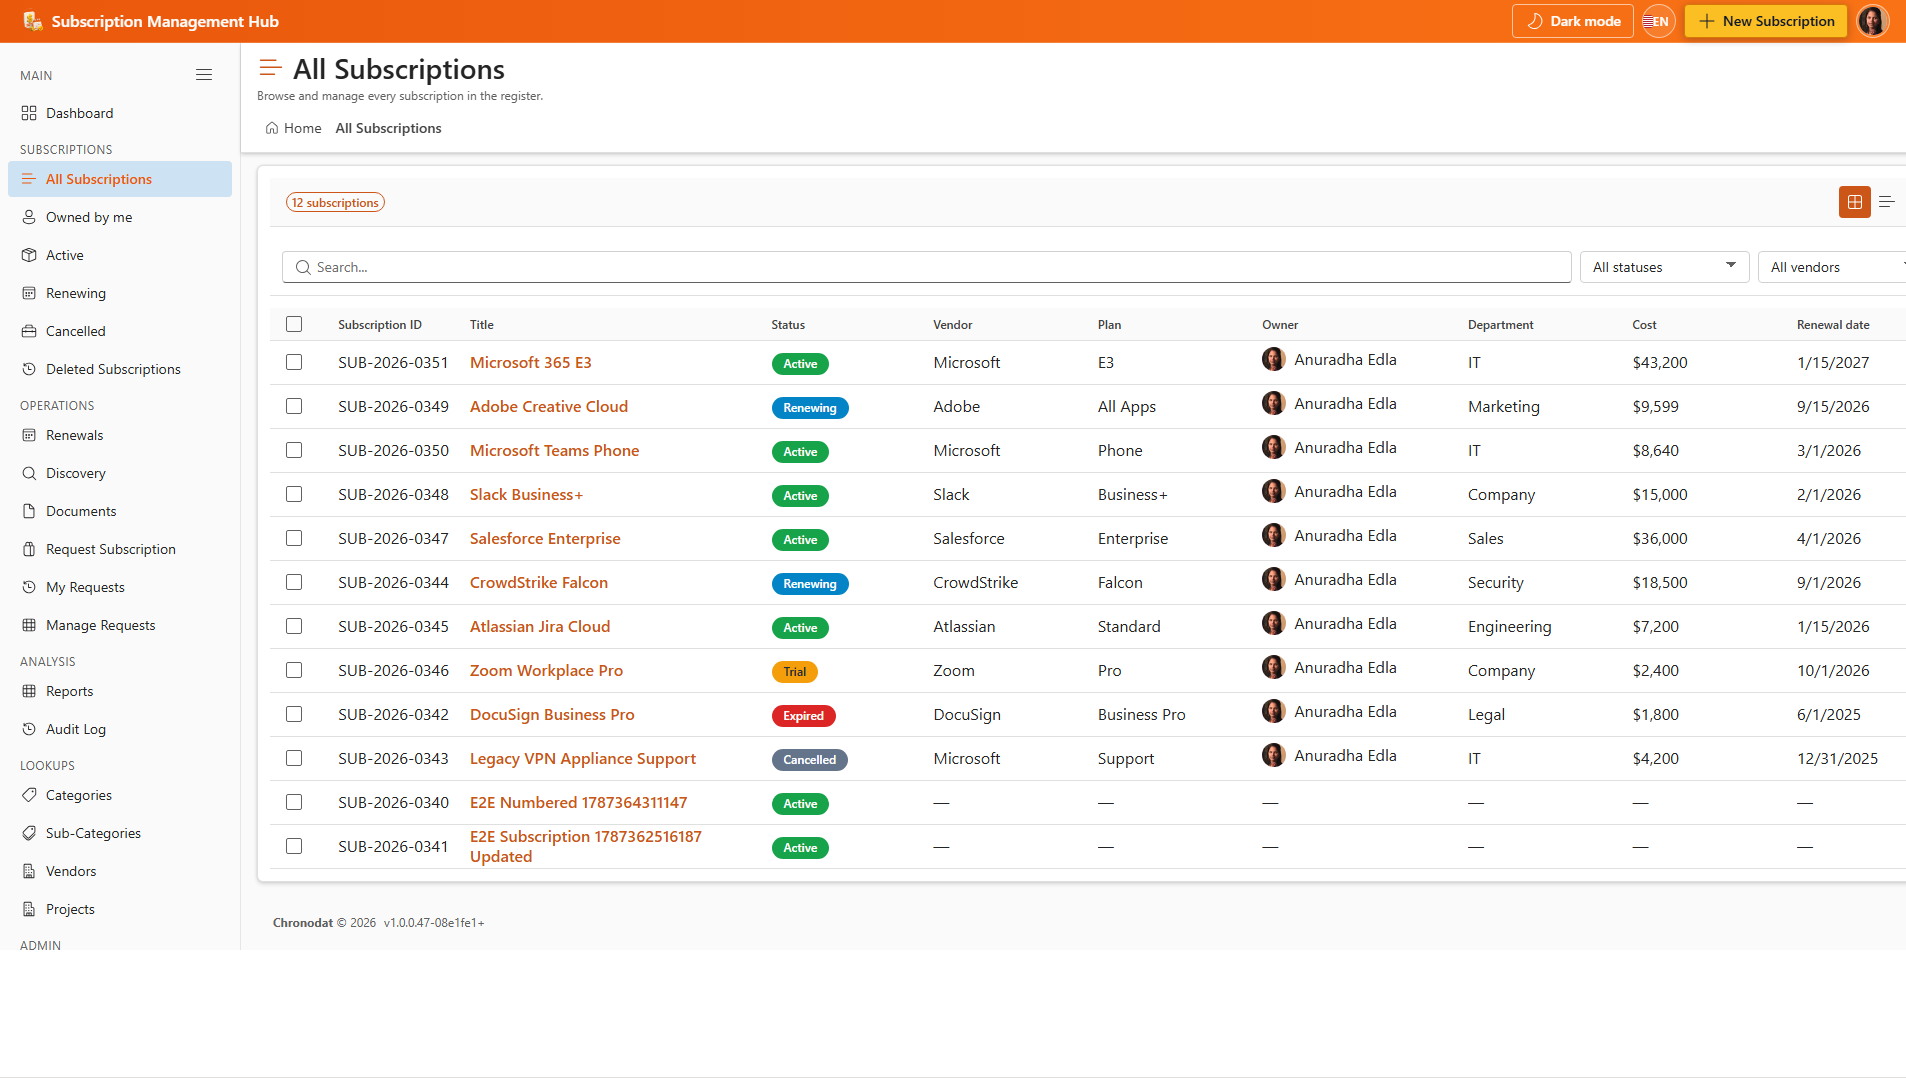Open the DocuSign Business Pro link
The image size is (1906, 1078).
pos(552,714)
